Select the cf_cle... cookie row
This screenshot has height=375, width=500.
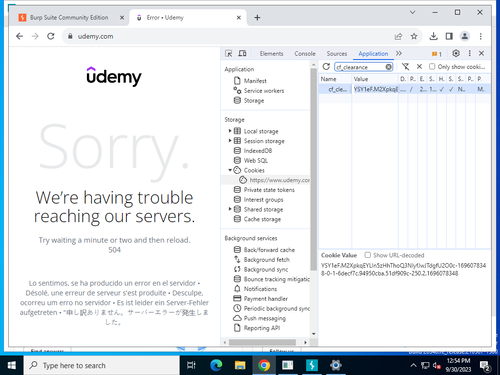coord(404,89)
